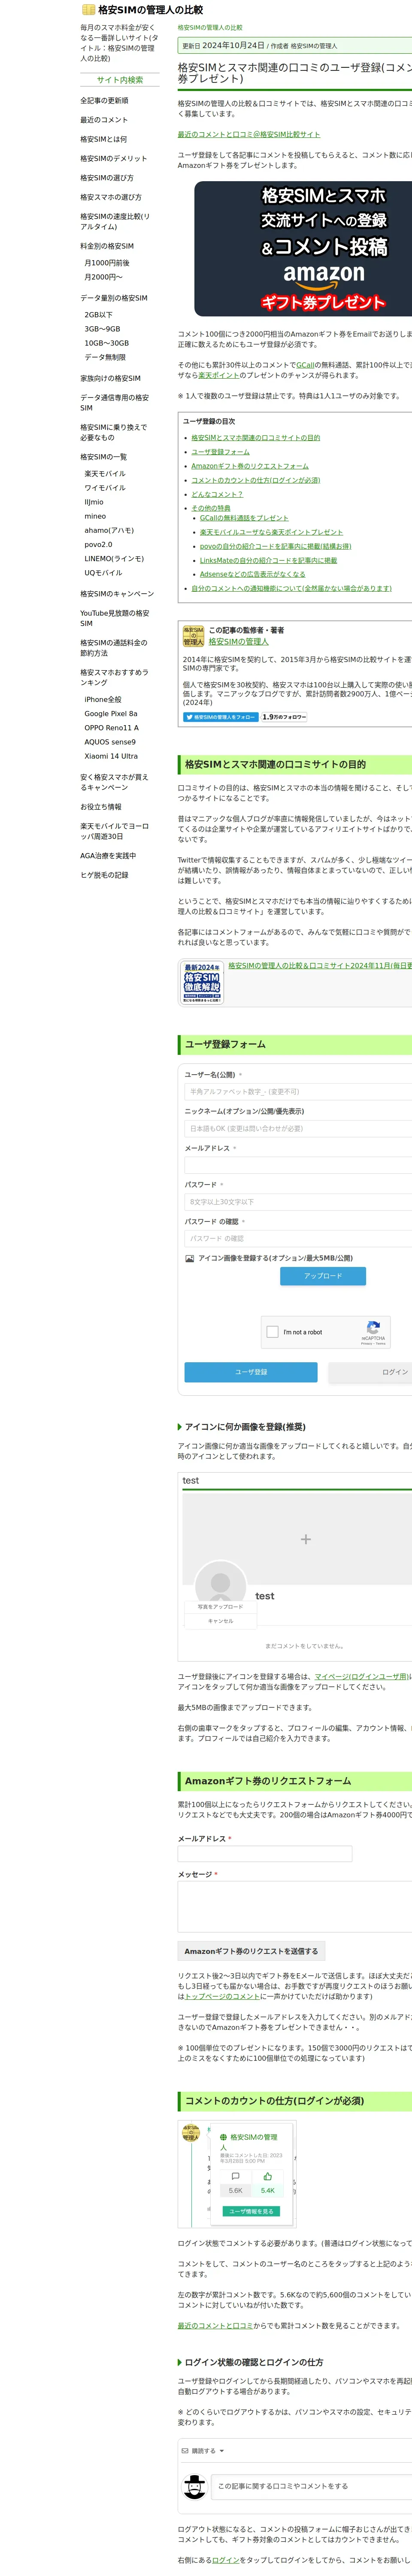Click the メッセージ textarea in request form
Image resolution: width=412 pixels, height=2576 pixels.
coord(295,1907)
